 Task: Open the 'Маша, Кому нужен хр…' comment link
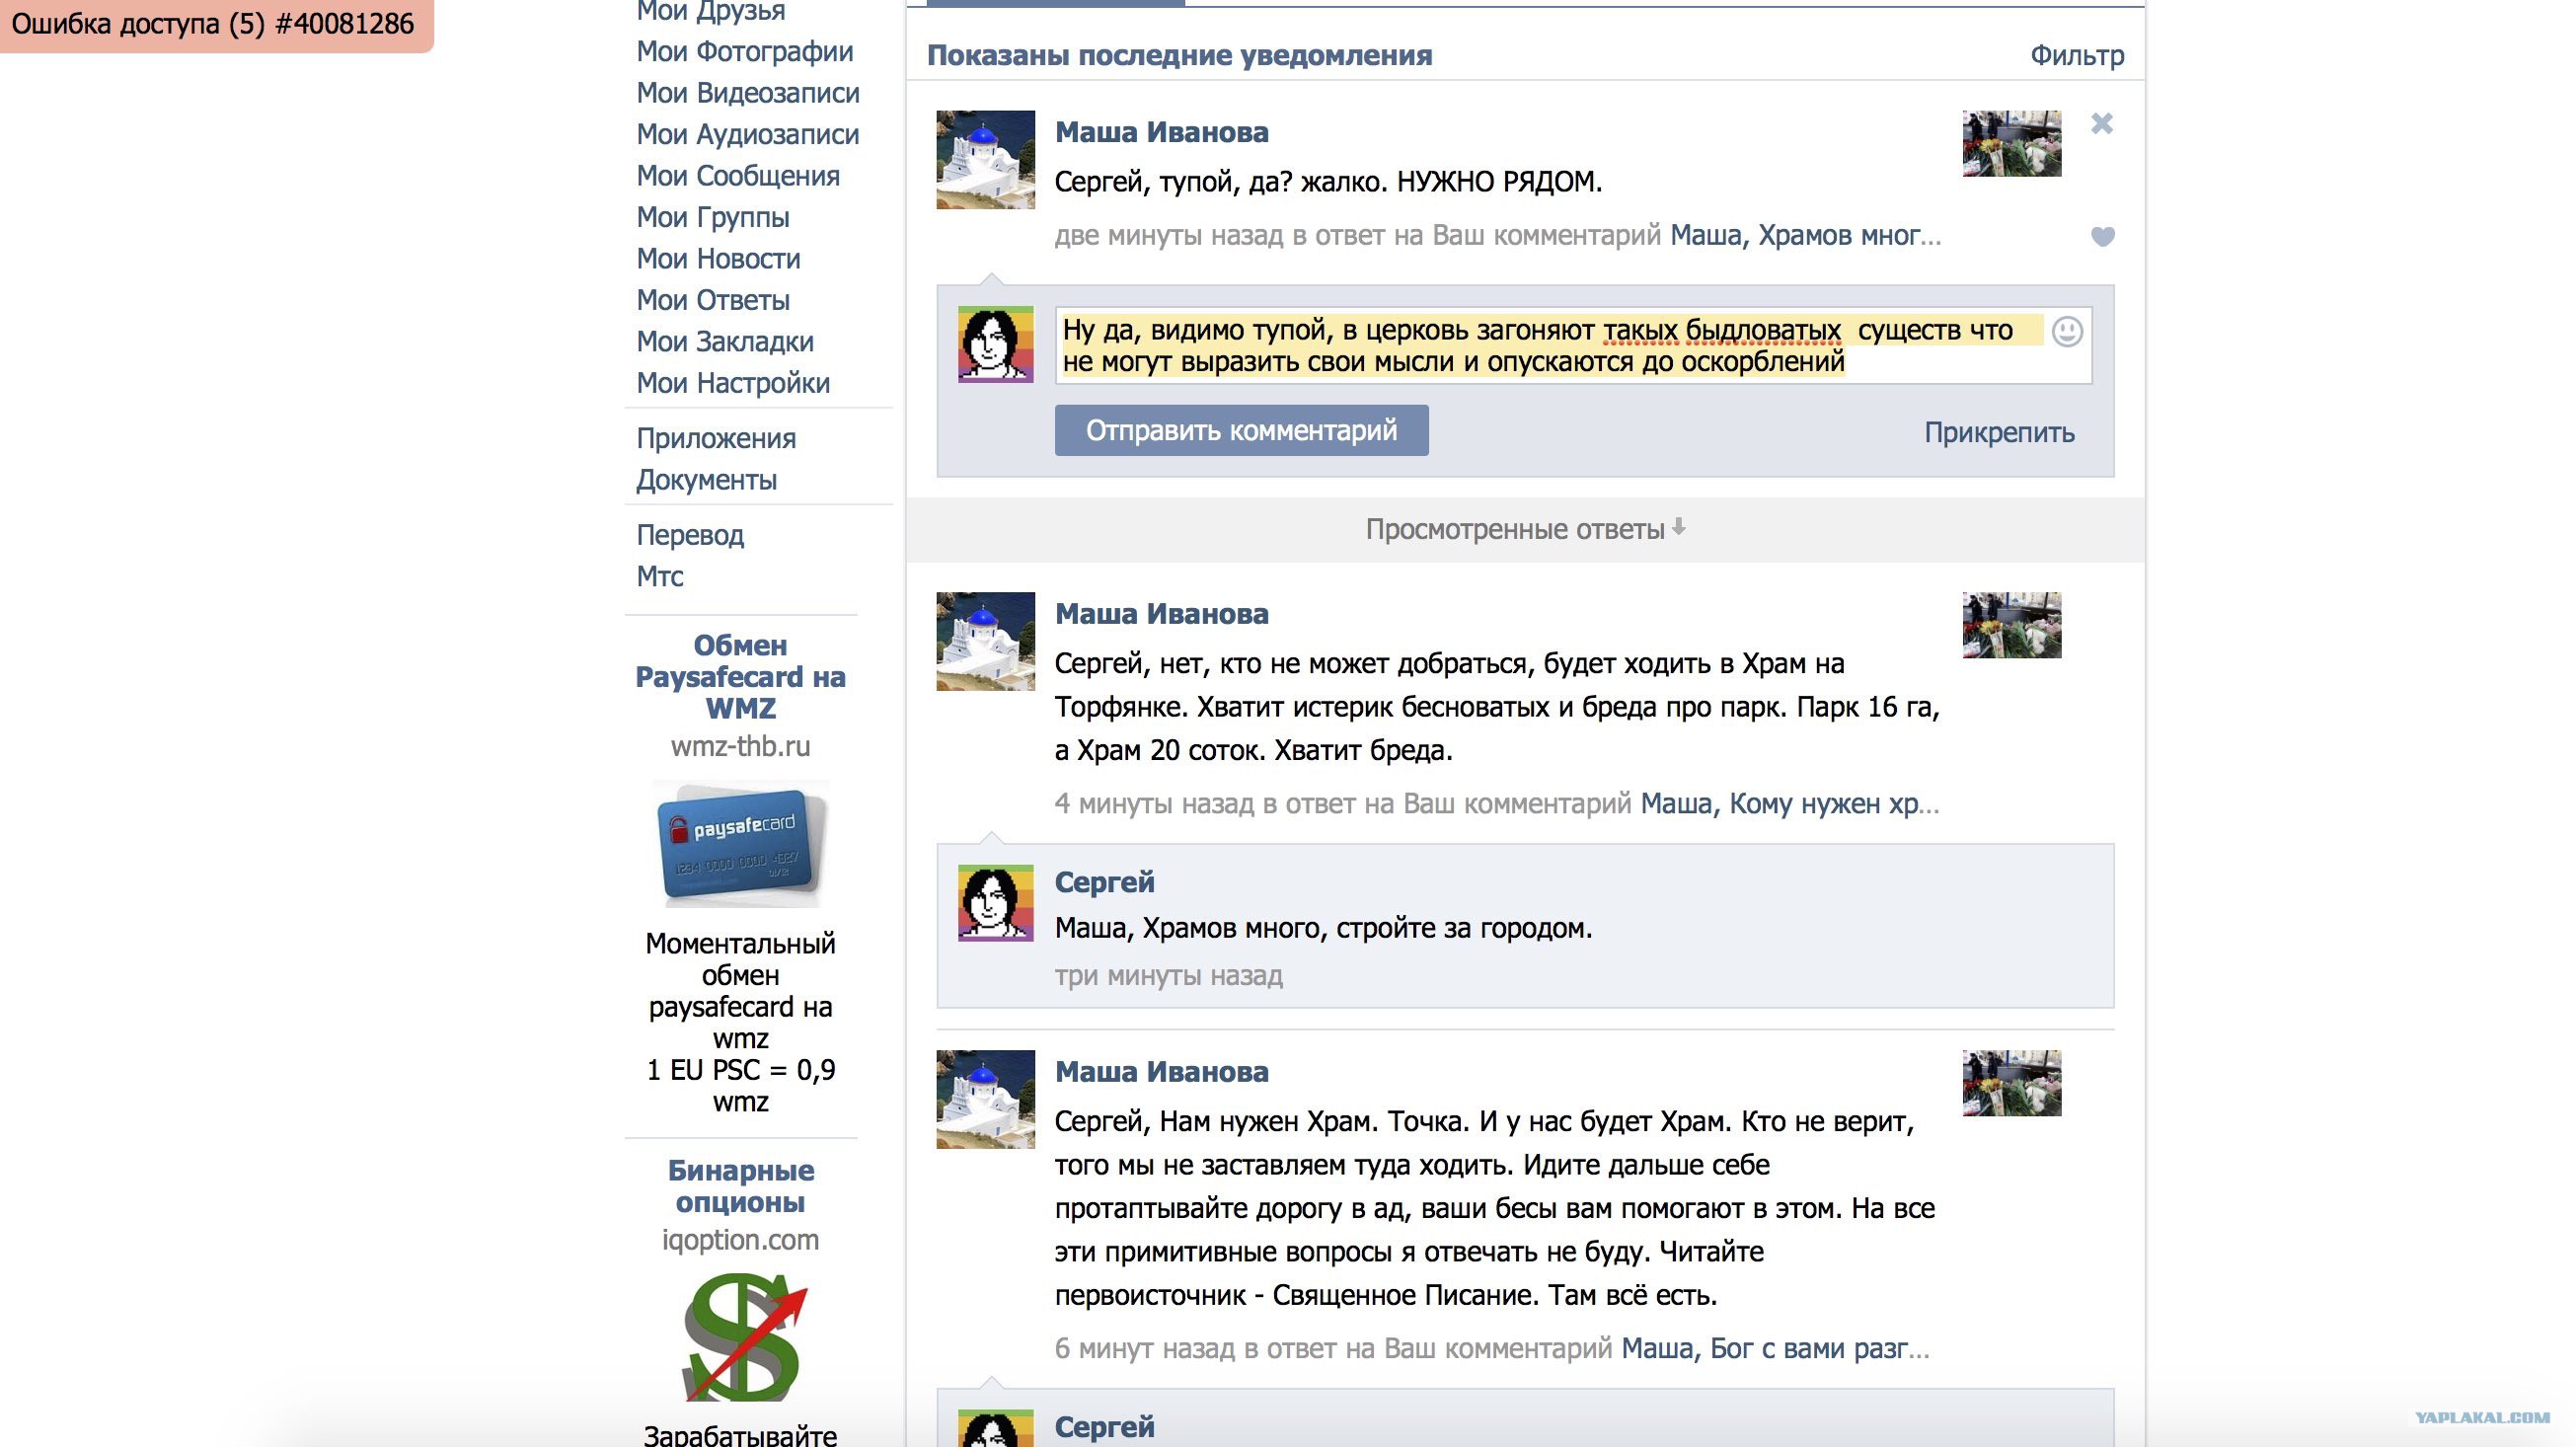[x=1790, y=804]
